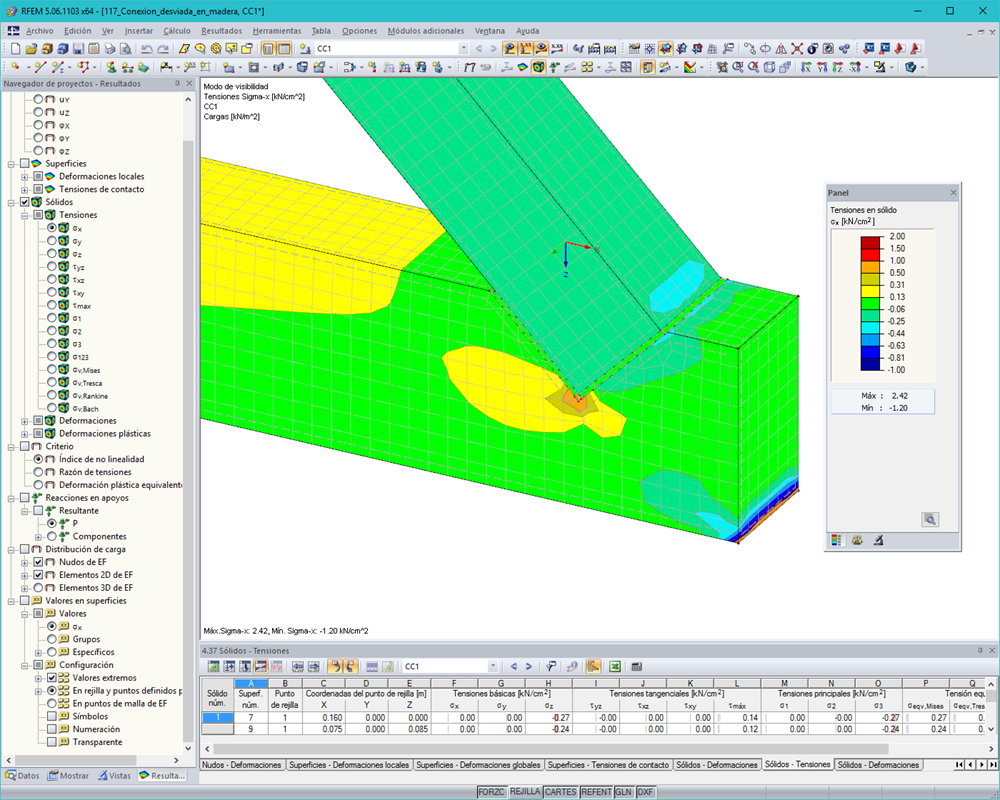This screenshot has height=800, width=1000.
Task: Export table to Excel
Action: 615,667
